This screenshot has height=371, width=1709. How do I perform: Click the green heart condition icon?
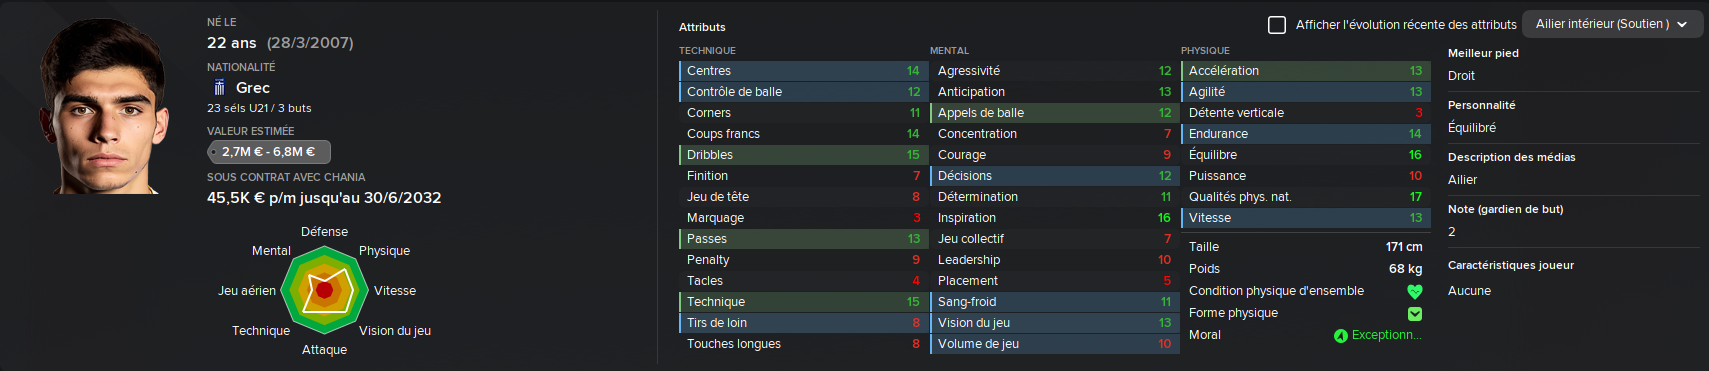coord(1414,292)
